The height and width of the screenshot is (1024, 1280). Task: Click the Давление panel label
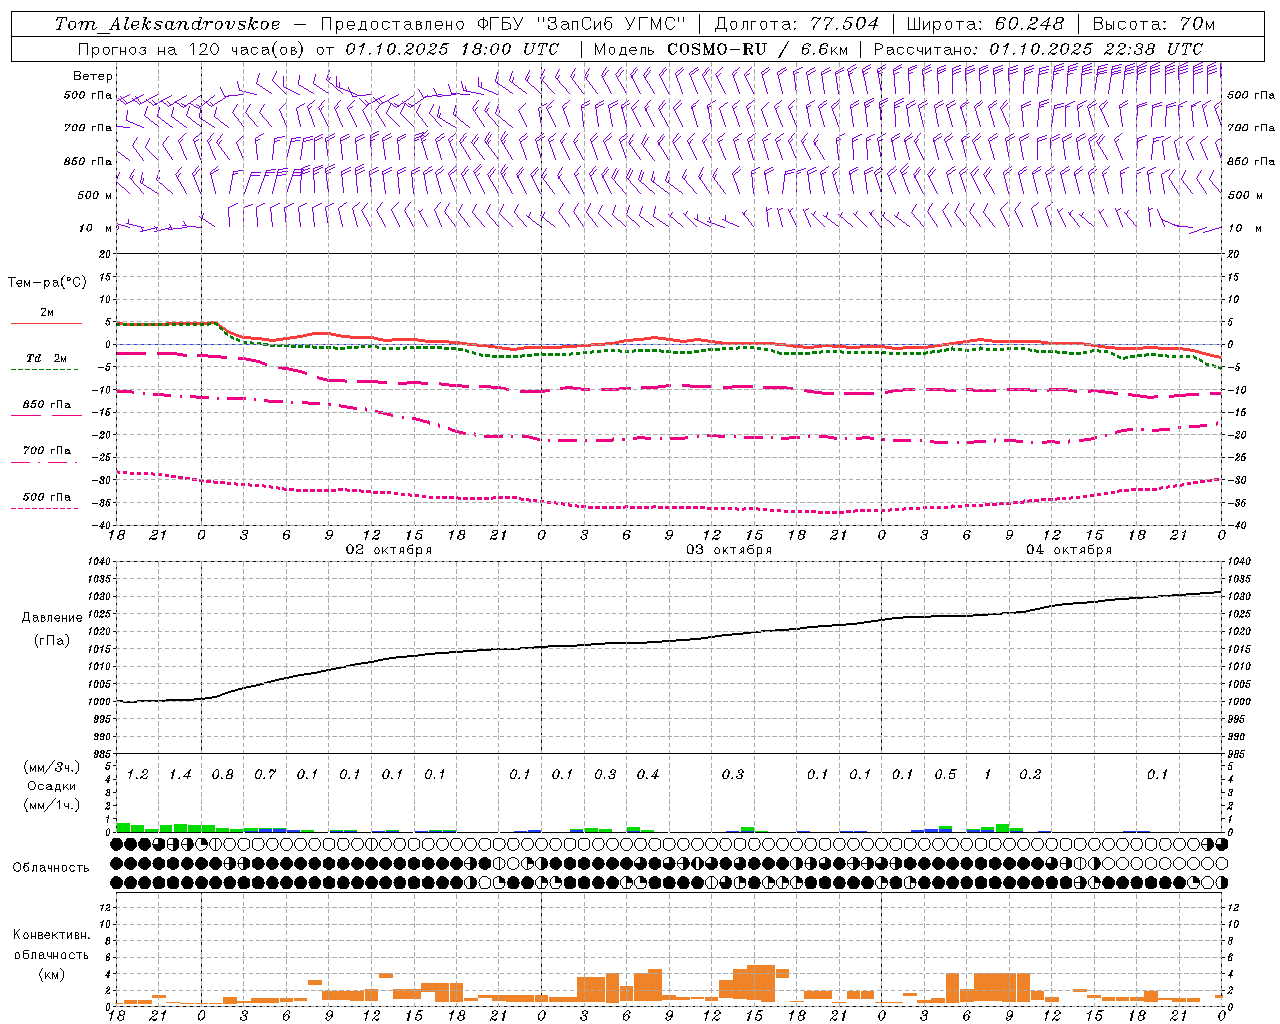click(51, 618)
